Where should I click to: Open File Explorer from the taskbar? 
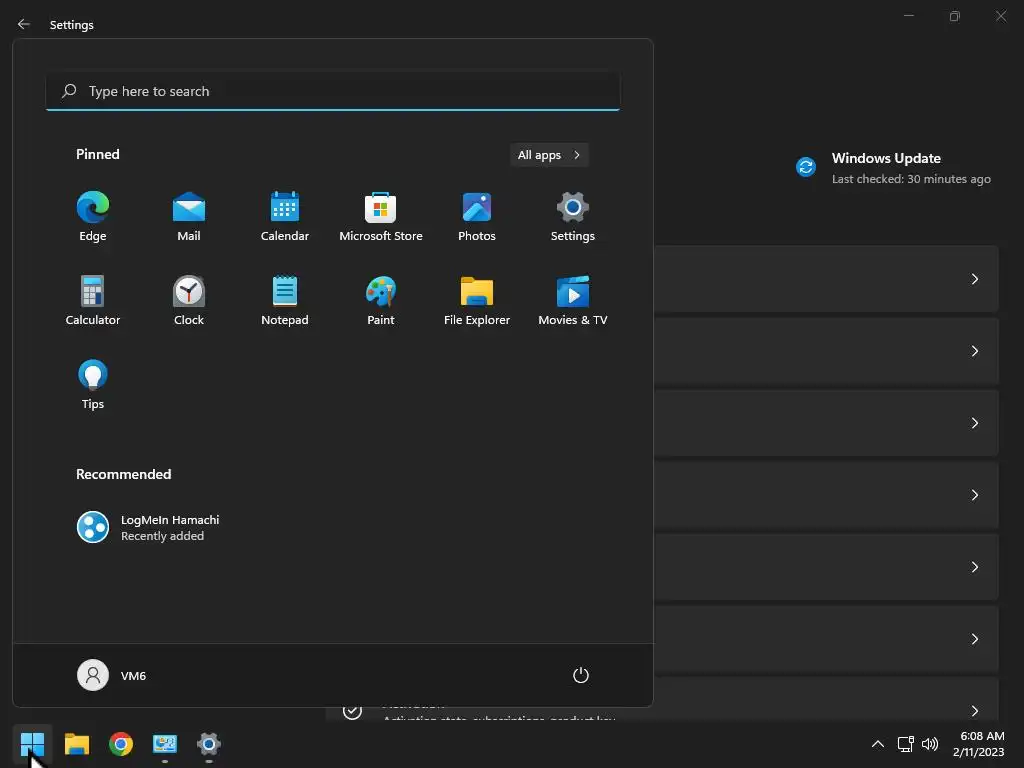76,744
